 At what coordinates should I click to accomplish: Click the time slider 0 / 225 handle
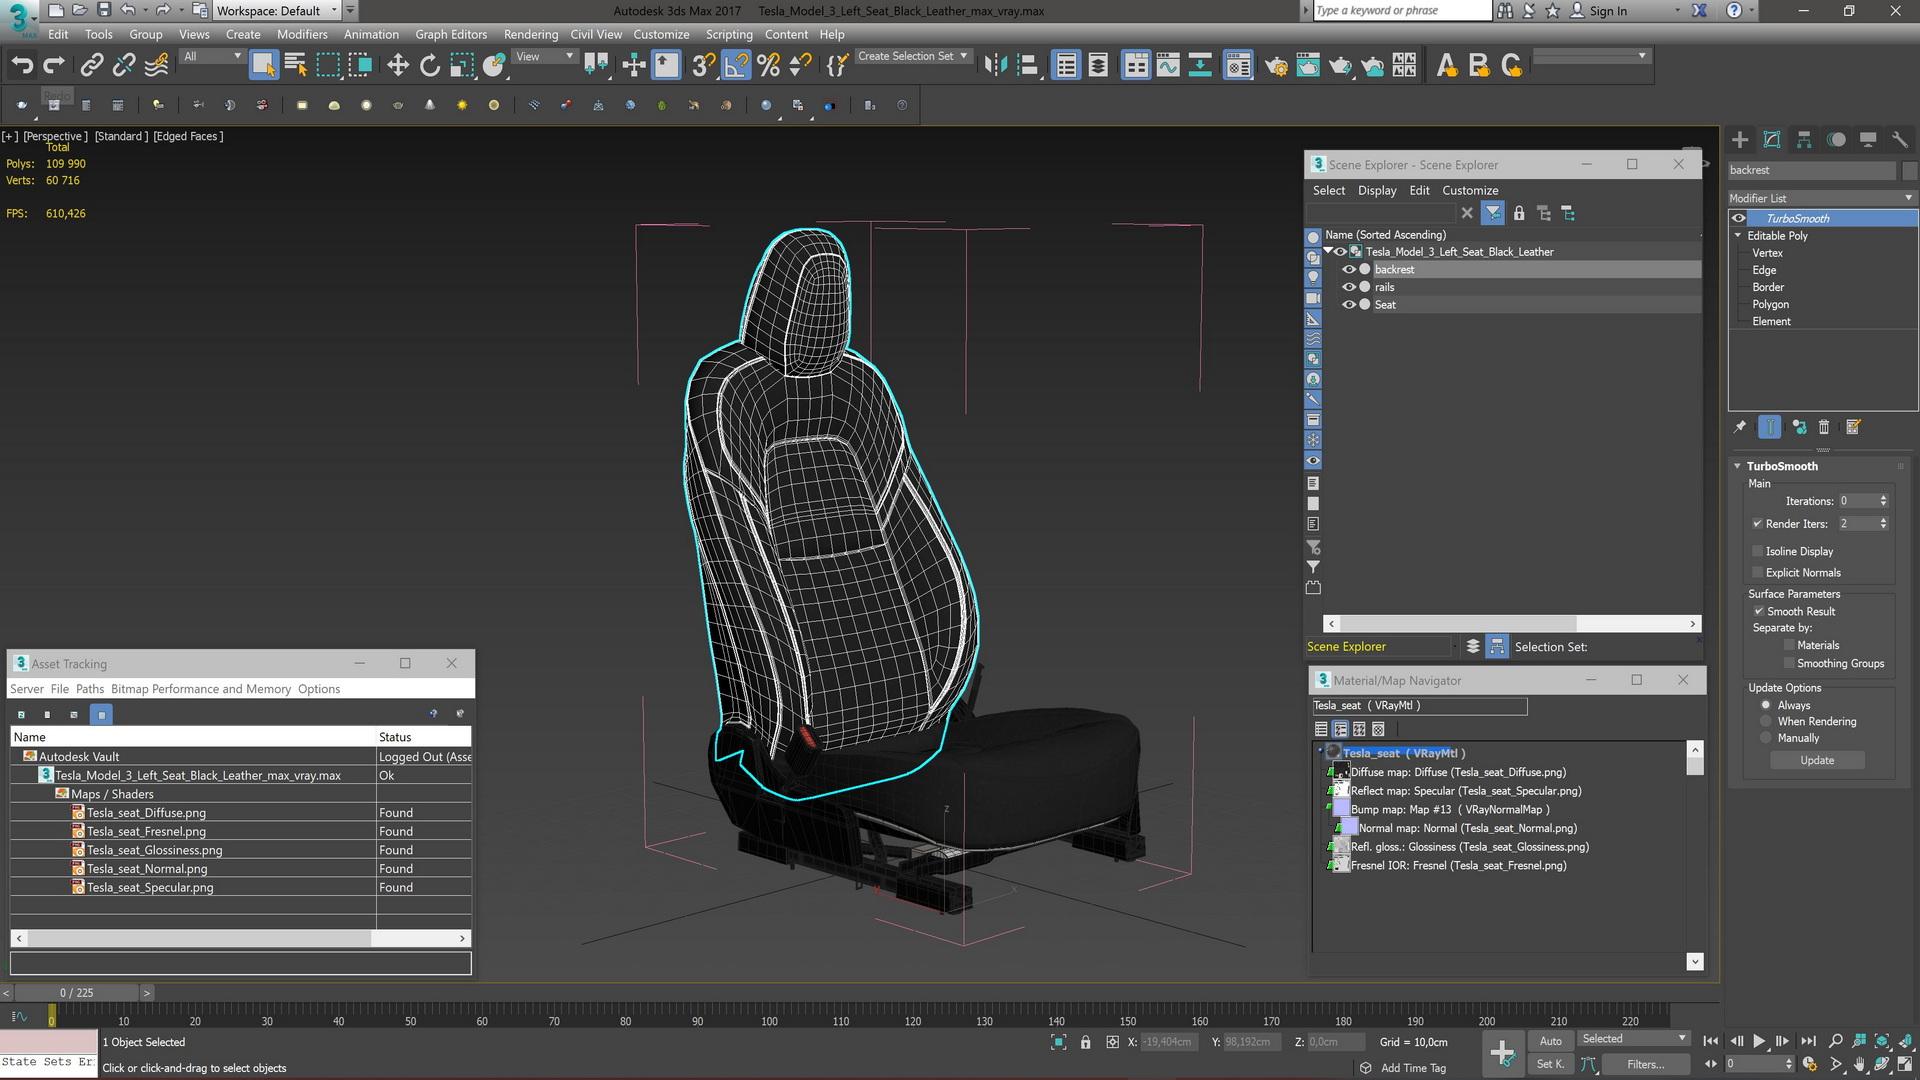(x=77, y=993)
